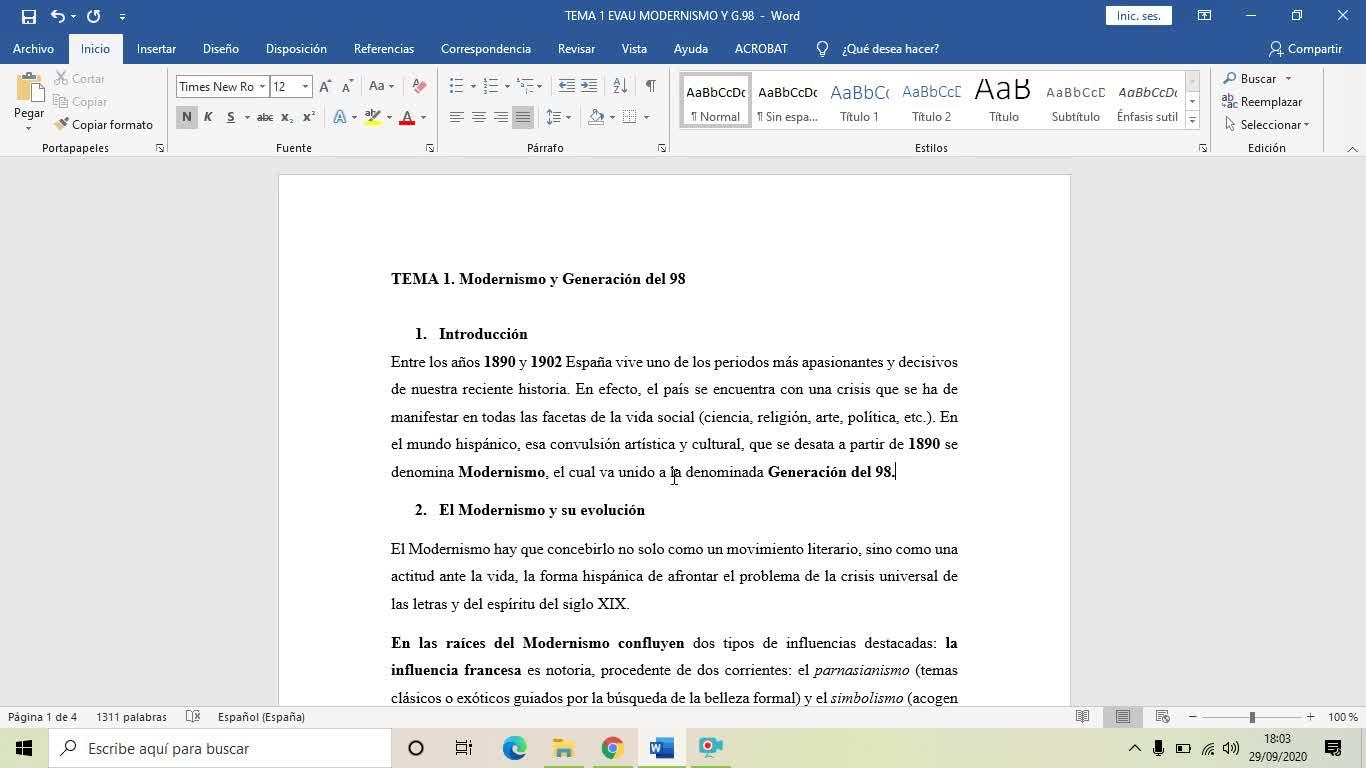Toggle bold (N) formatting
Viewport: 1366px width, 768px height.
[x=186, y=117]
